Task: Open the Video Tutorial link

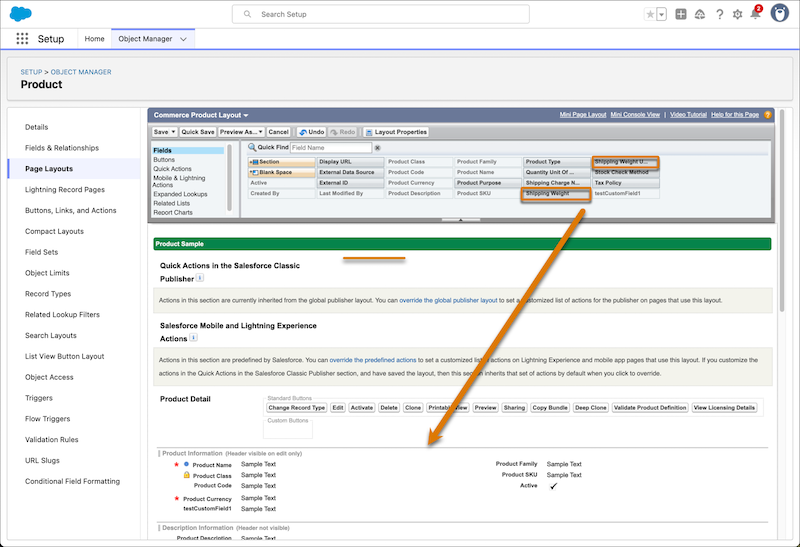Action: 688,115
